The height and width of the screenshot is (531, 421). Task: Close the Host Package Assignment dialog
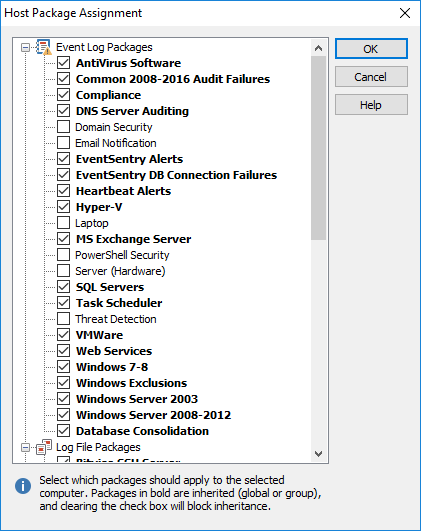pos(405,13)
